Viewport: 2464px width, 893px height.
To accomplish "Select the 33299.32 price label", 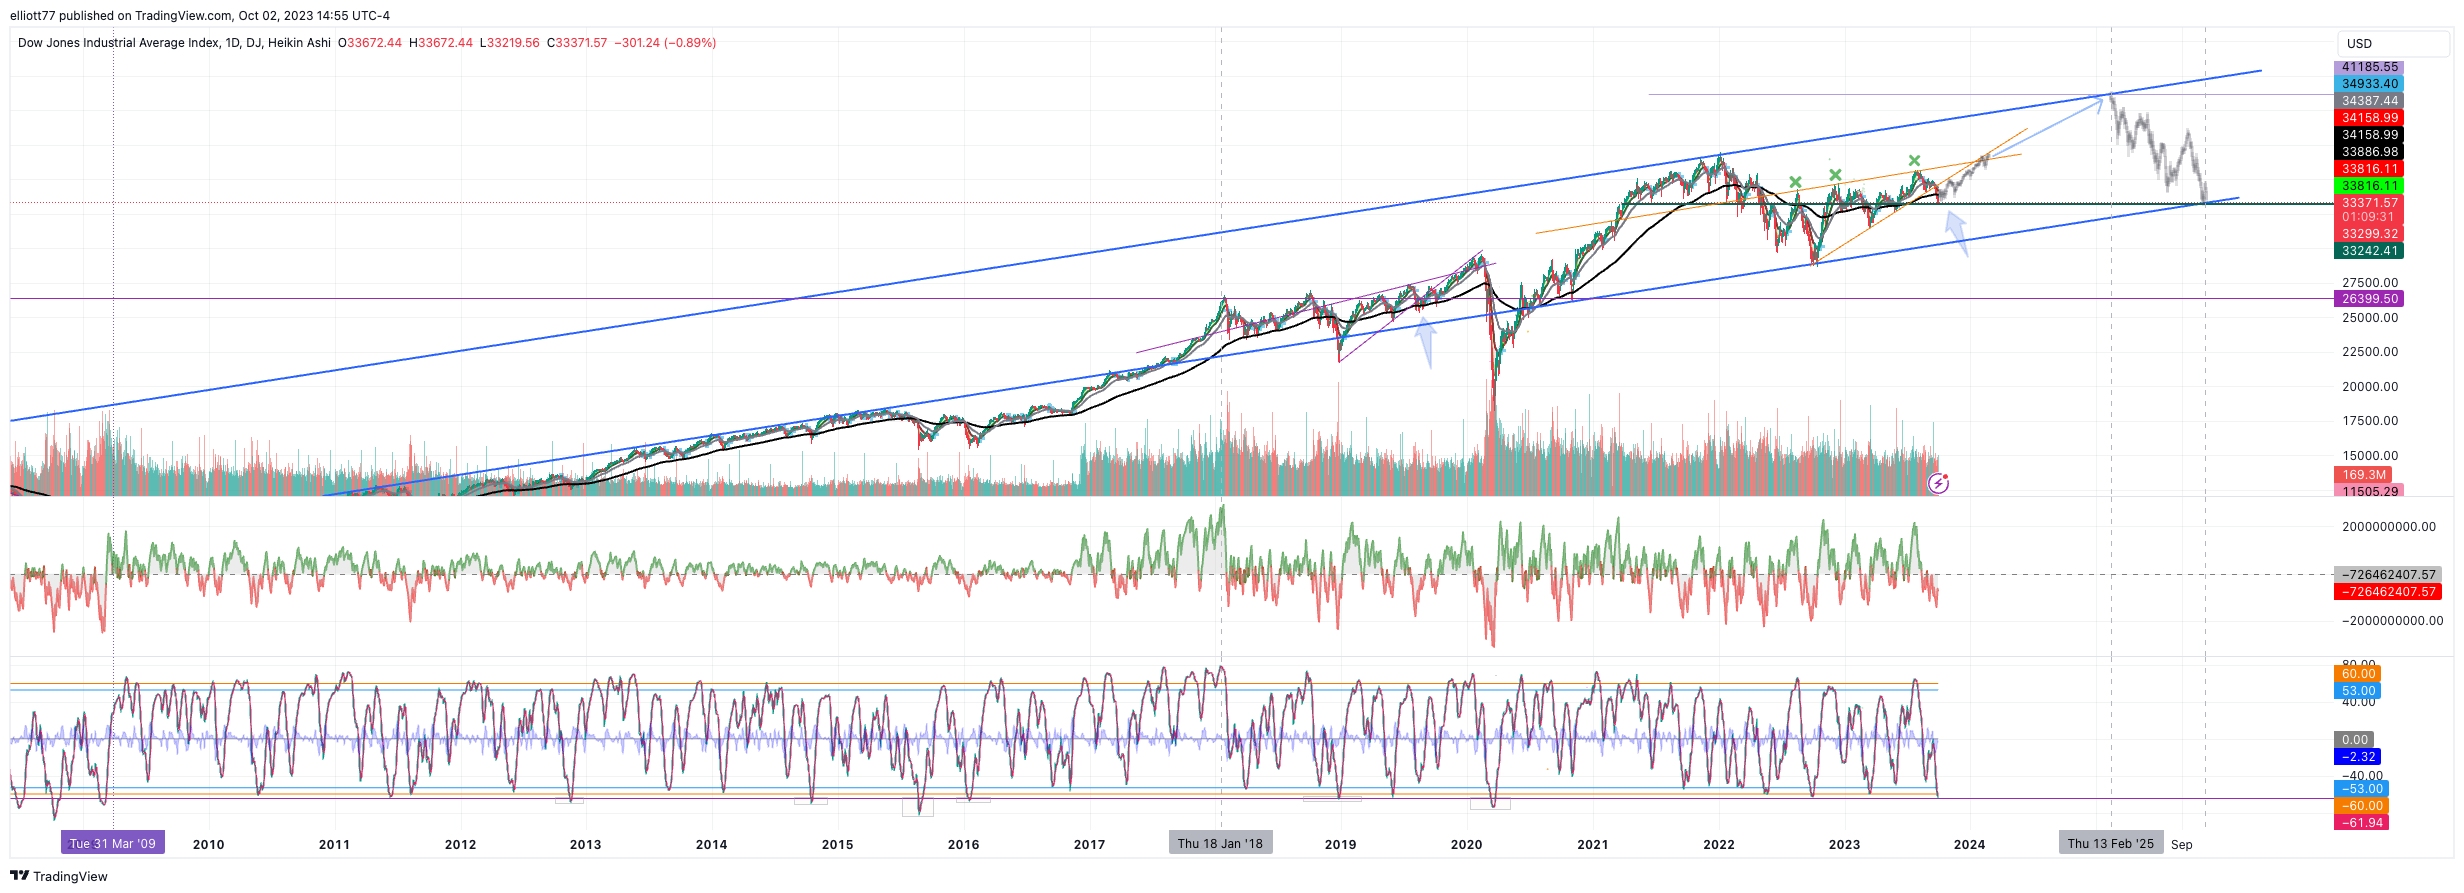I will (2369, 234).
